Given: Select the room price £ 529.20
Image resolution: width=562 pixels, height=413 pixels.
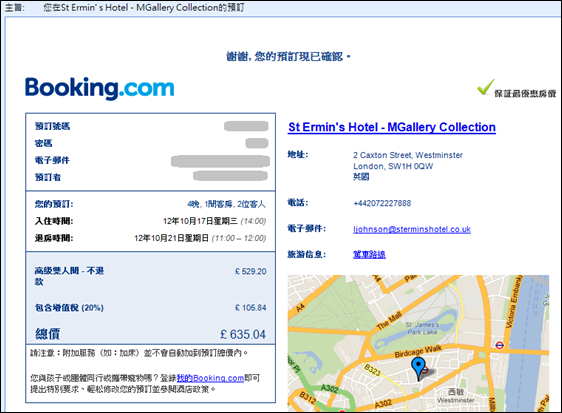Looking at the screenshot, I should coord(251,271).
